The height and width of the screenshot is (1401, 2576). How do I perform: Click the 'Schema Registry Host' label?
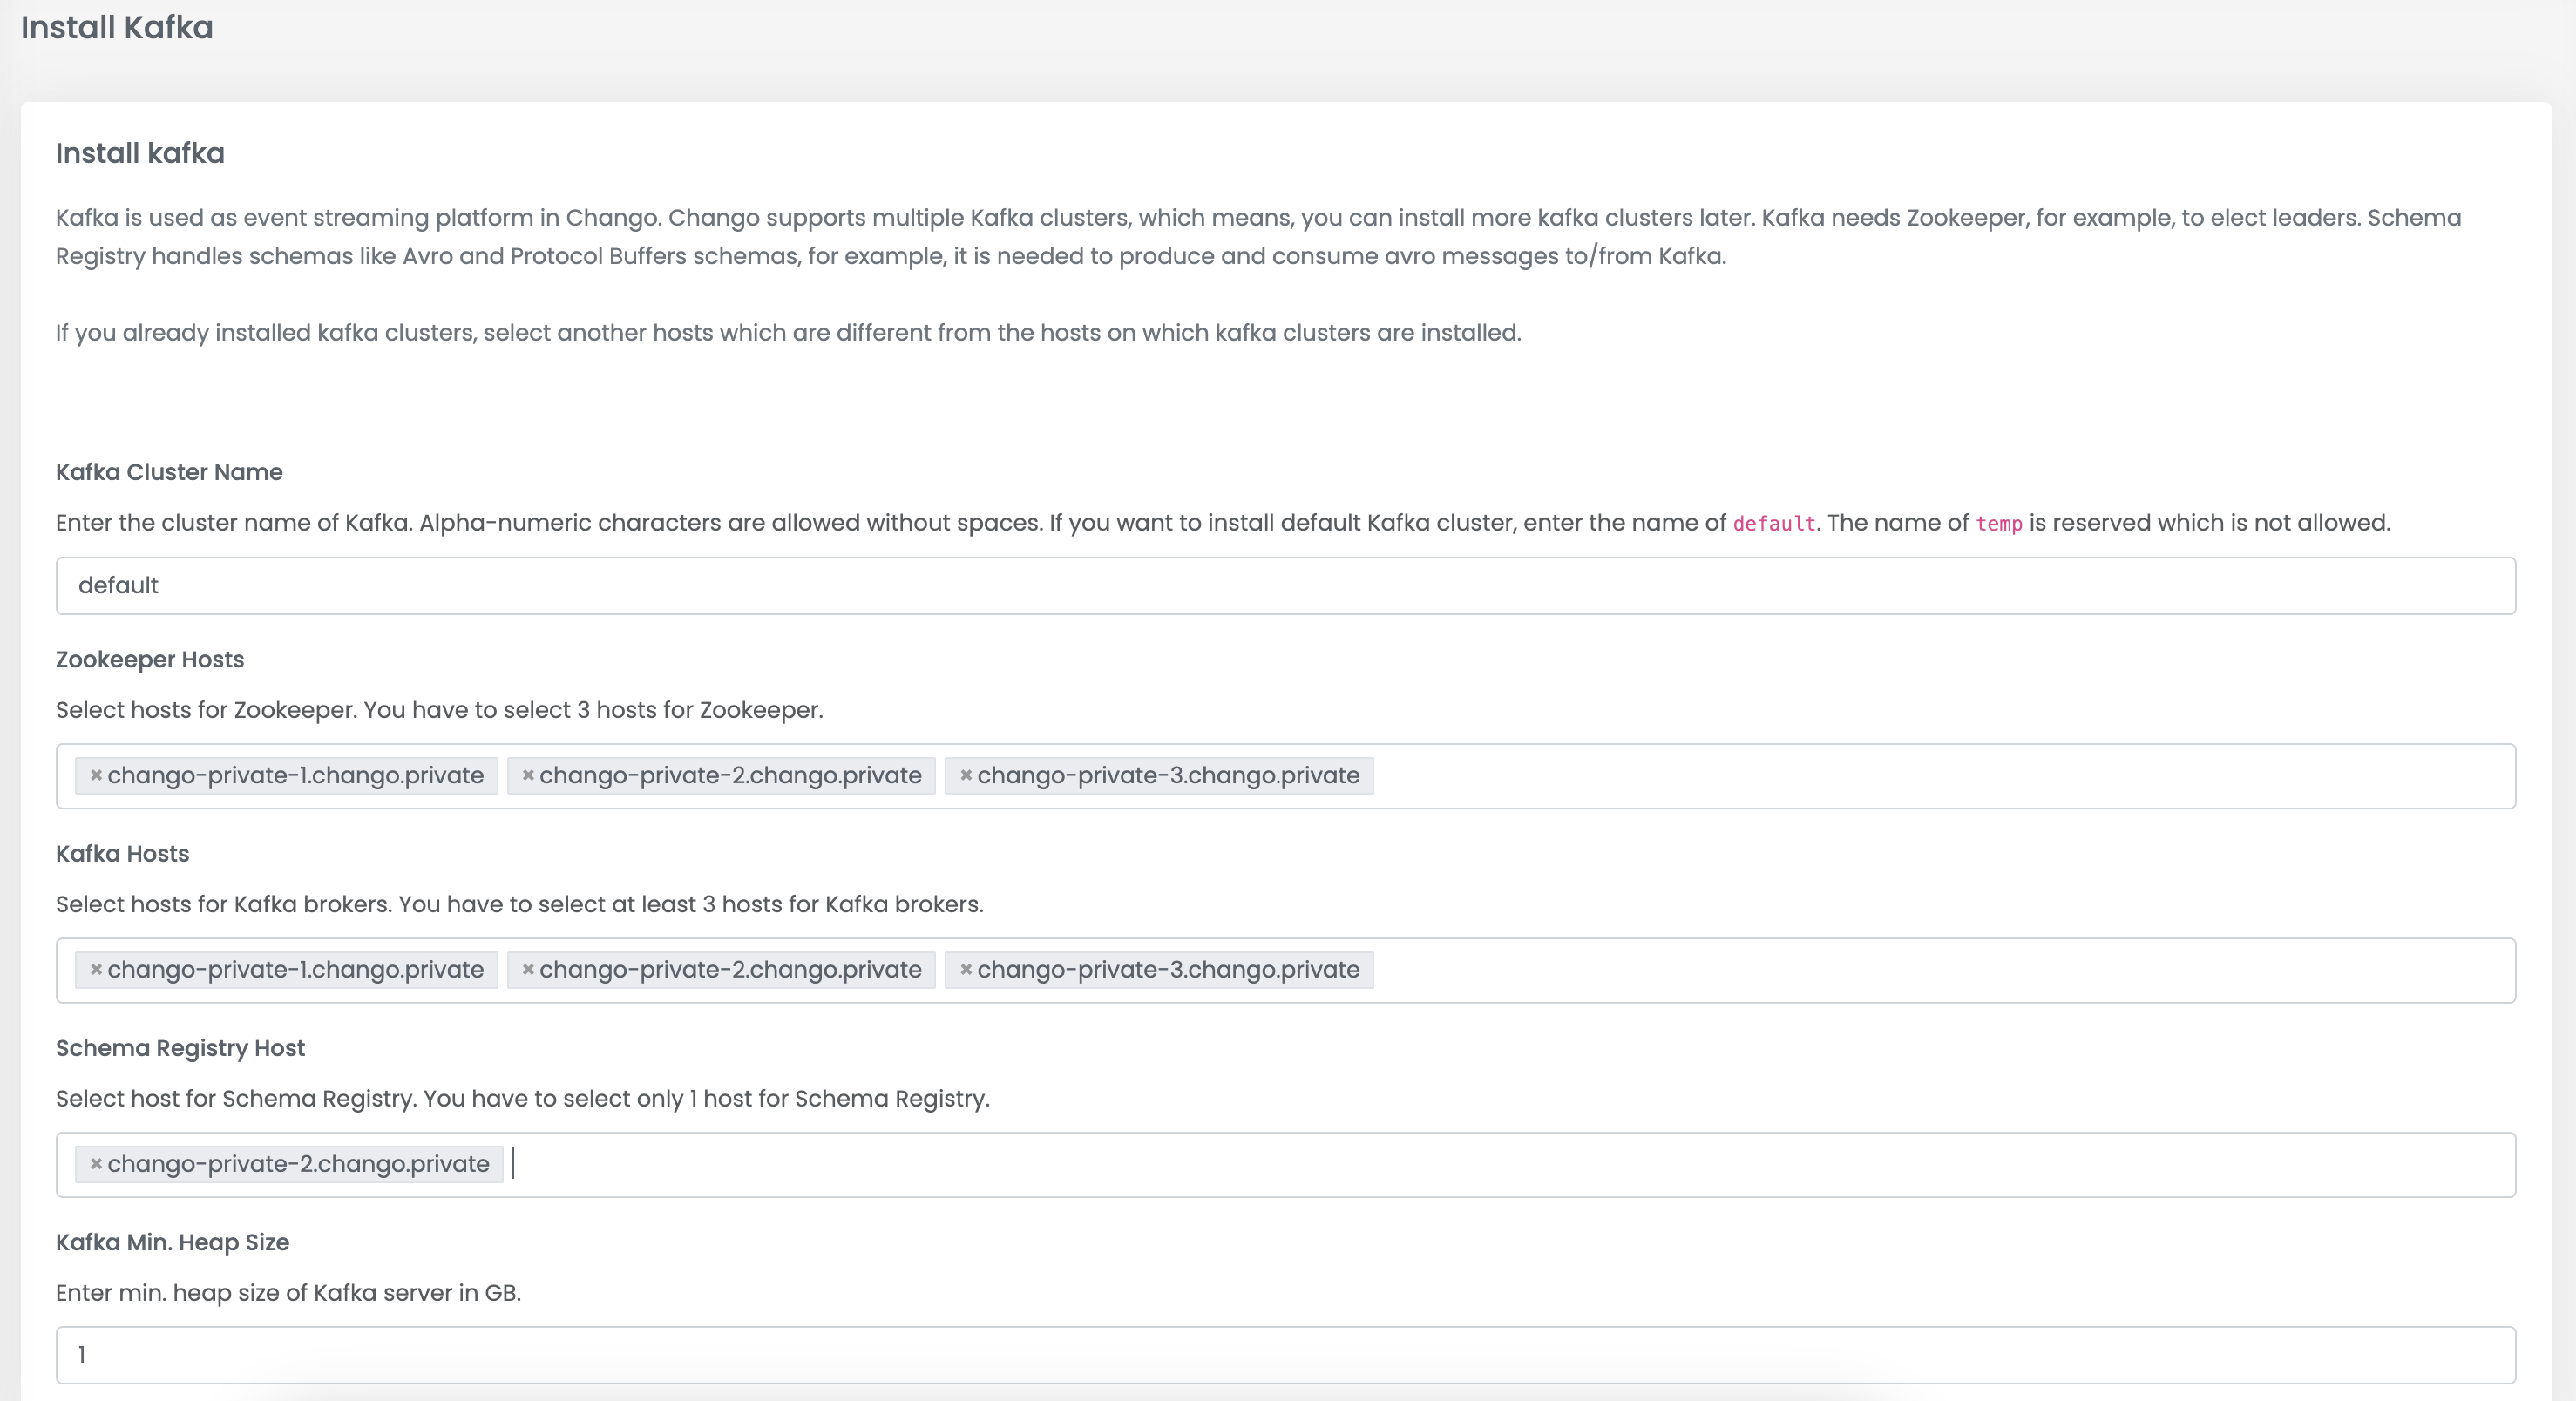click(x=180, y=1048)
